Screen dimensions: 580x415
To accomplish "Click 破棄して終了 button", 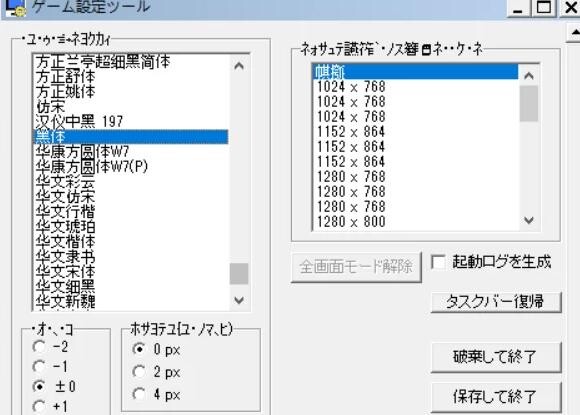I will (x=496, y=357).
